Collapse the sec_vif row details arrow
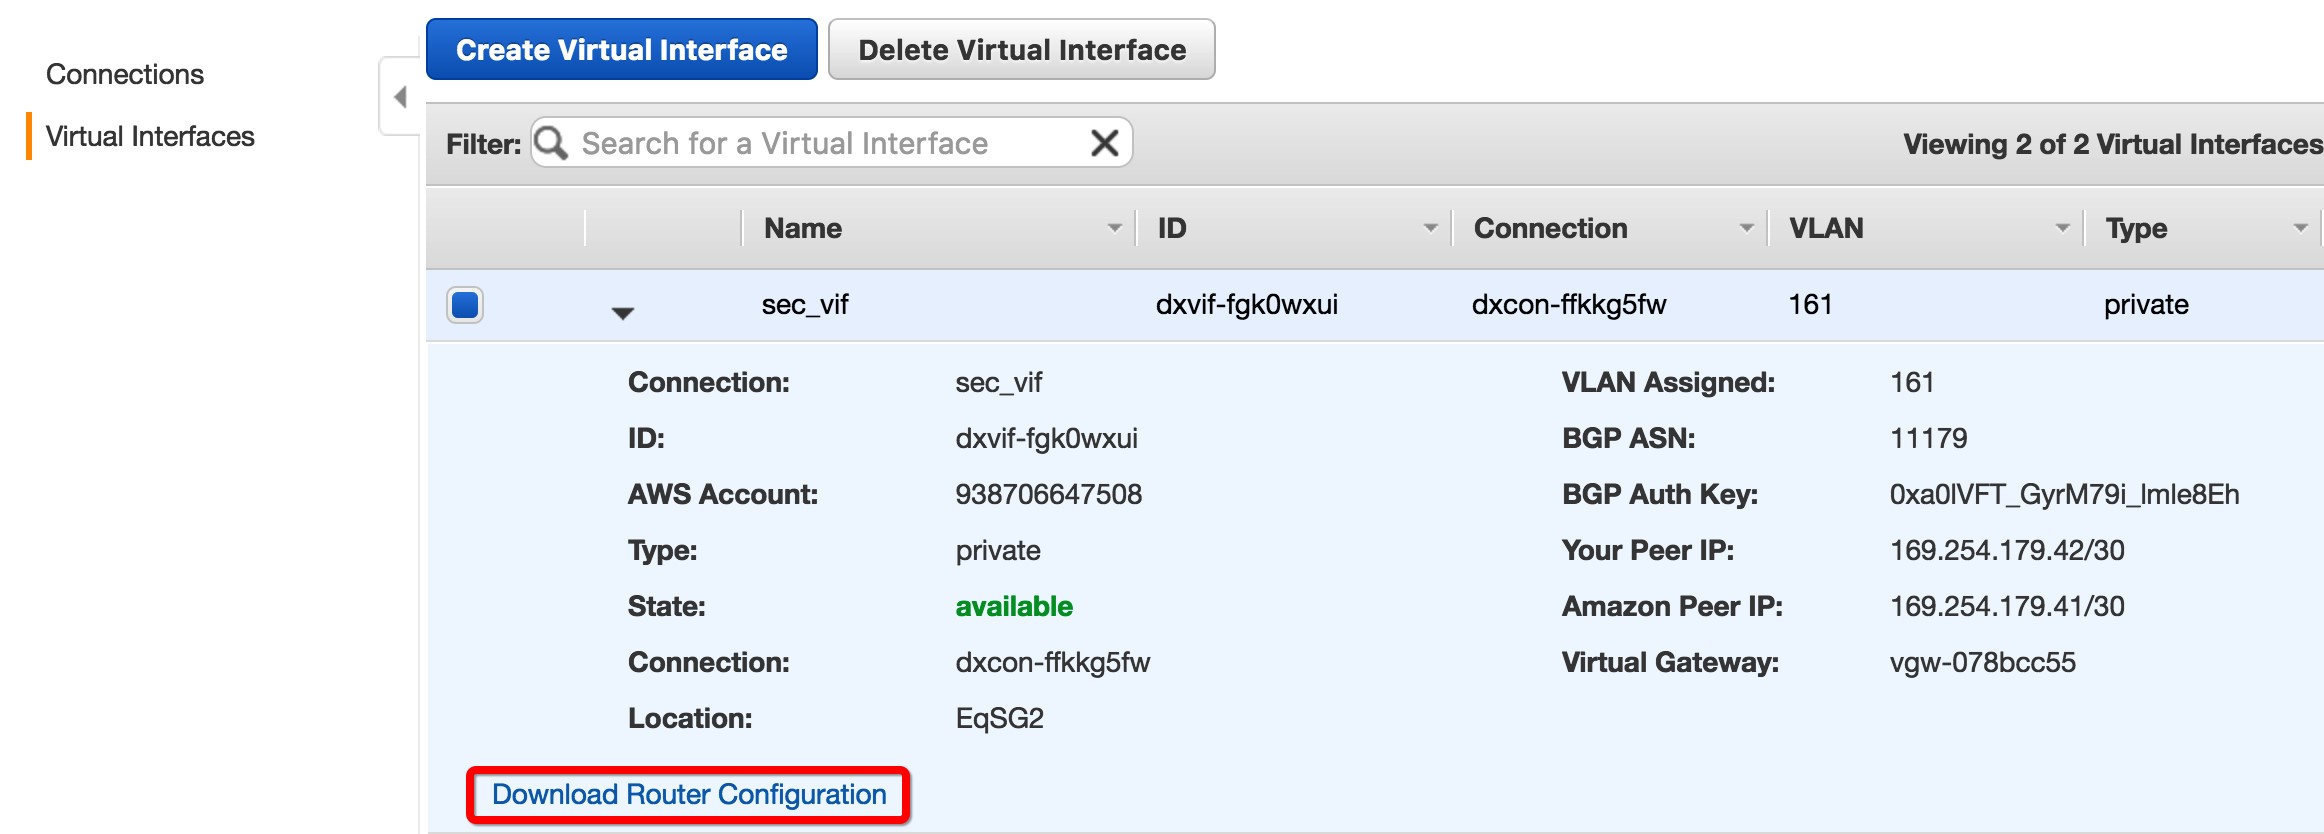2324x834 pixels. [x=622, y=313]
